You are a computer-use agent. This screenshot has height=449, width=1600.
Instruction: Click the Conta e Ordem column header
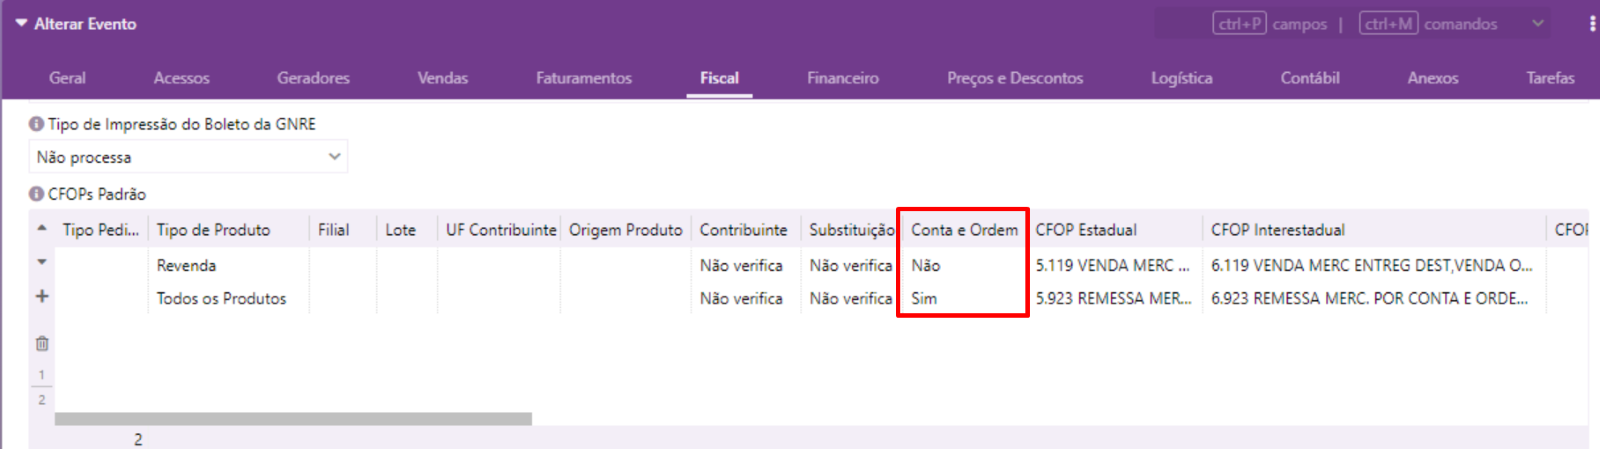pyautogui.click(x=964, y=230)
